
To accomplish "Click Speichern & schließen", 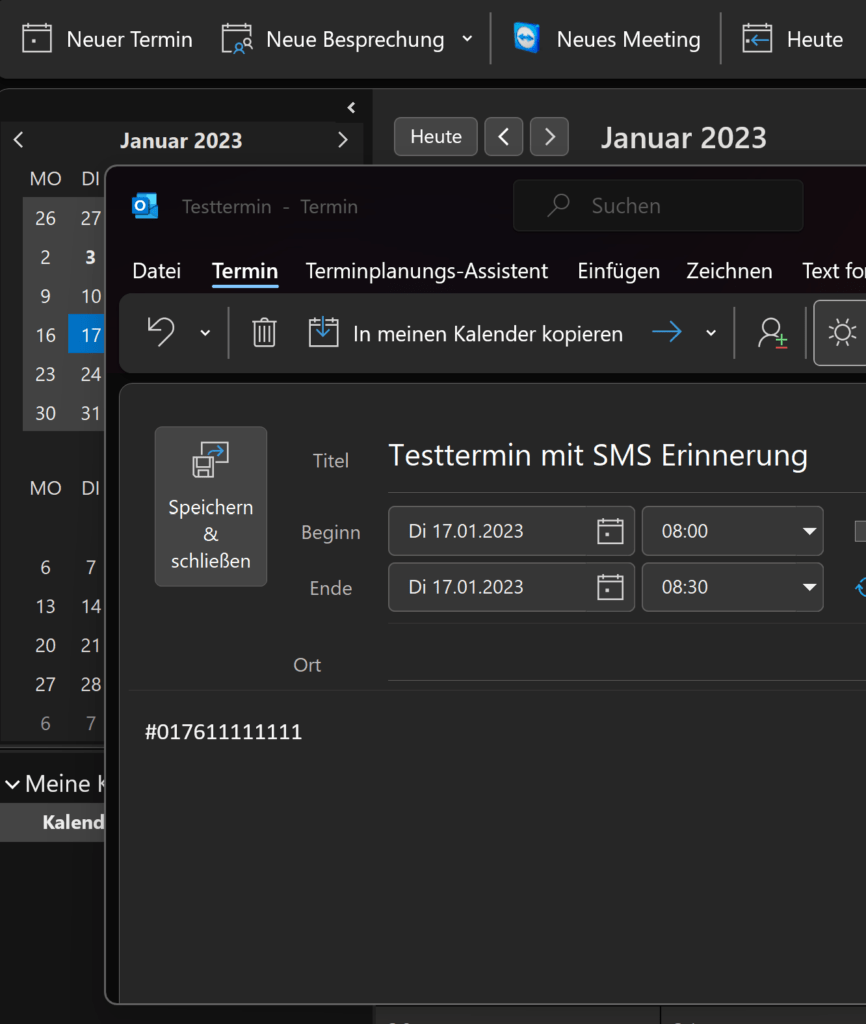I will 210,506.
